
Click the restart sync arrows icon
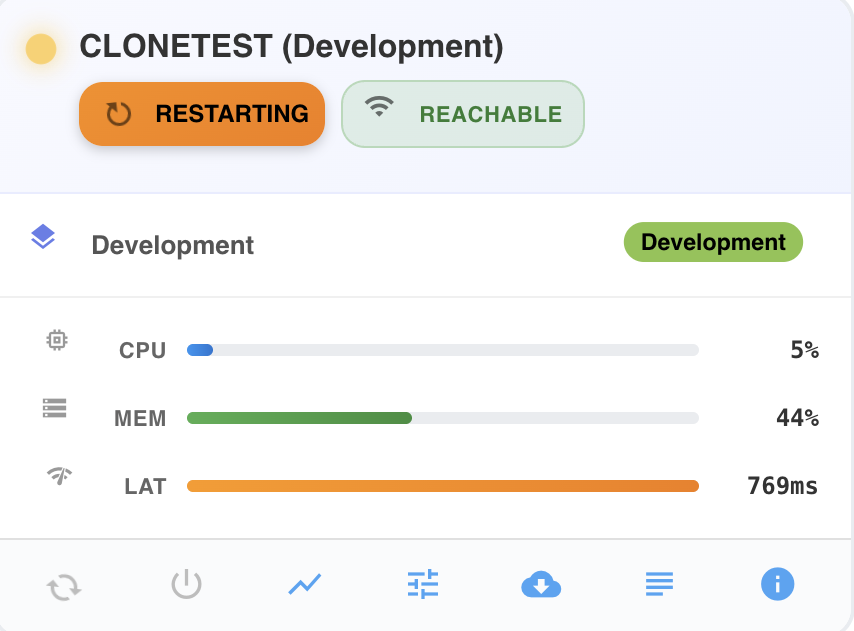[64, 587]
